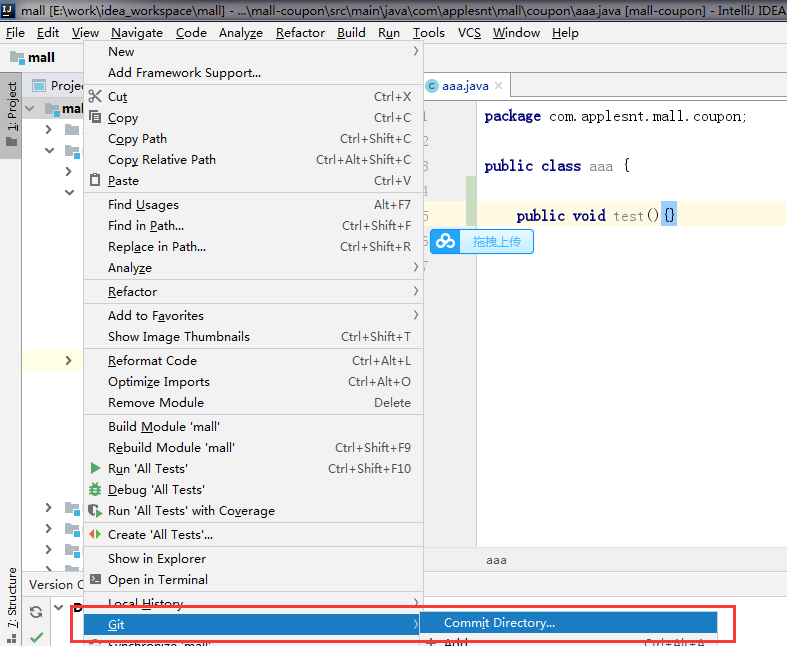Collapse the mall root tree node

(x=30, y=108)
